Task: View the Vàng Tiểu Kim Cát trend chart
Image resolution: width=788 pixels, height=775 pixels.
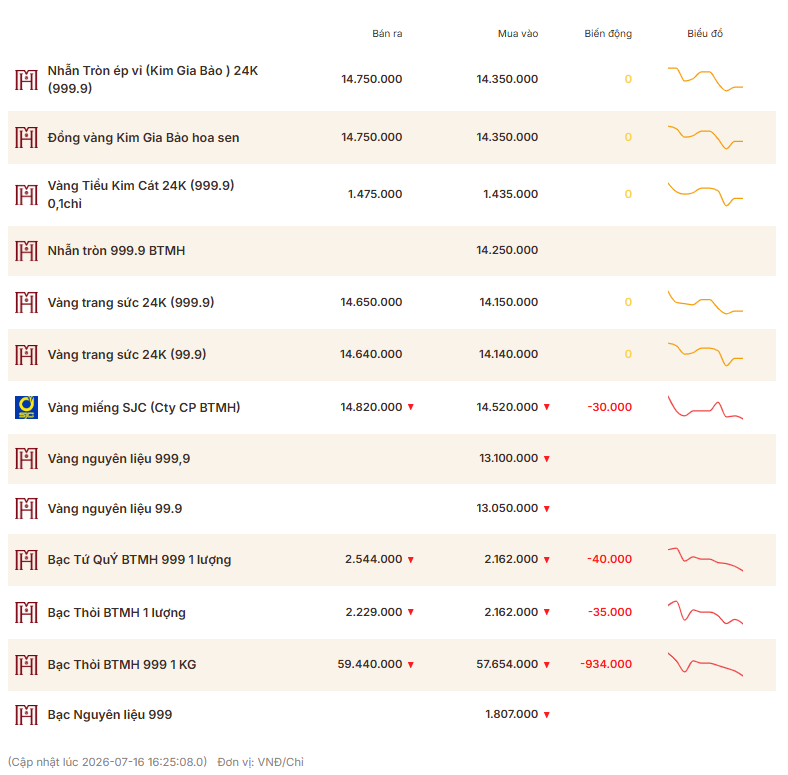Action: pos(705,194)
